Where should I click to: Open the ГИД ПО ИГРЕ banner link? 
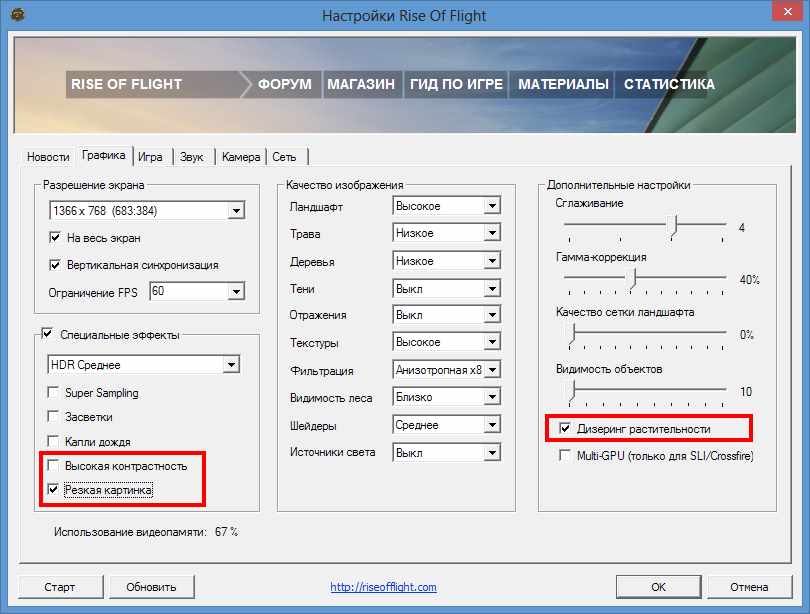456,84
